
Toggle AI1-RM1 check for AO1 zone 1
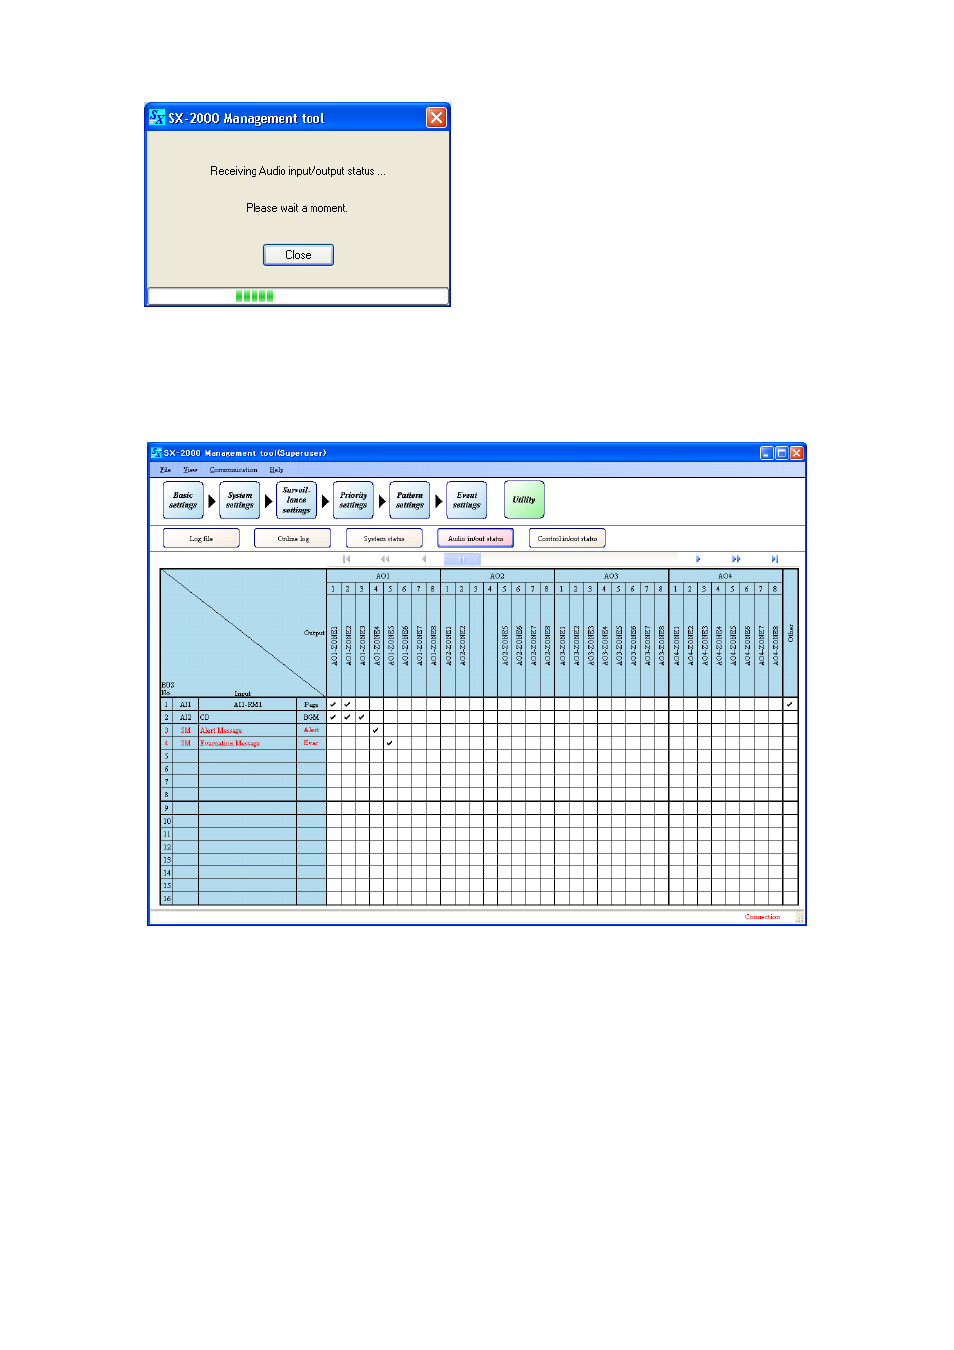(333, 704)
